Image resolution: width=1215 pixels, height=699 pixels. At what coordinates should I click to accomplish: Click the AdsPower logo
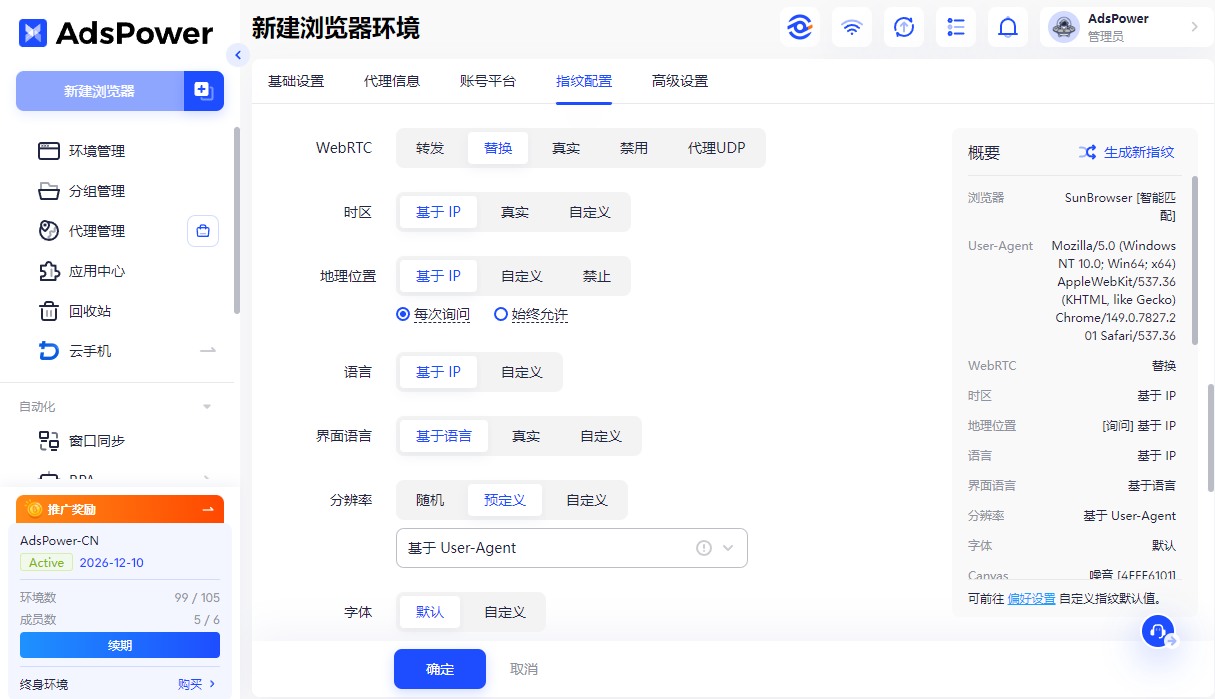[116, 33]
